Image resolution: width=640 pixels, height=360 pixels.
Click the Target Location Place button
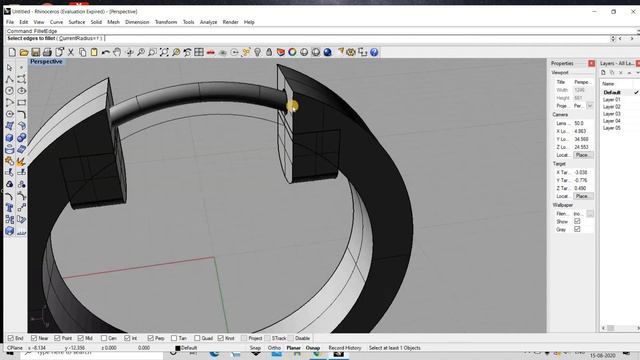(583, 196)
